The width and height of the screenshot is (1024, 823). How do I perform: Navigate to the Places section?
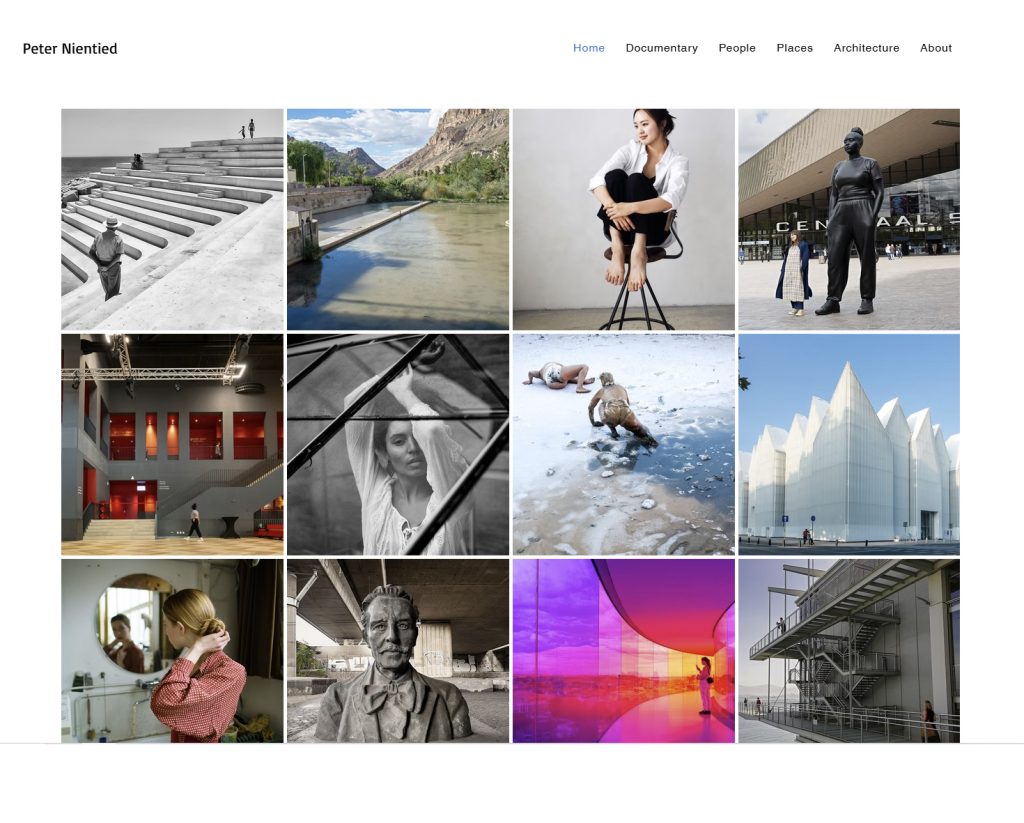tap(794, 48)
